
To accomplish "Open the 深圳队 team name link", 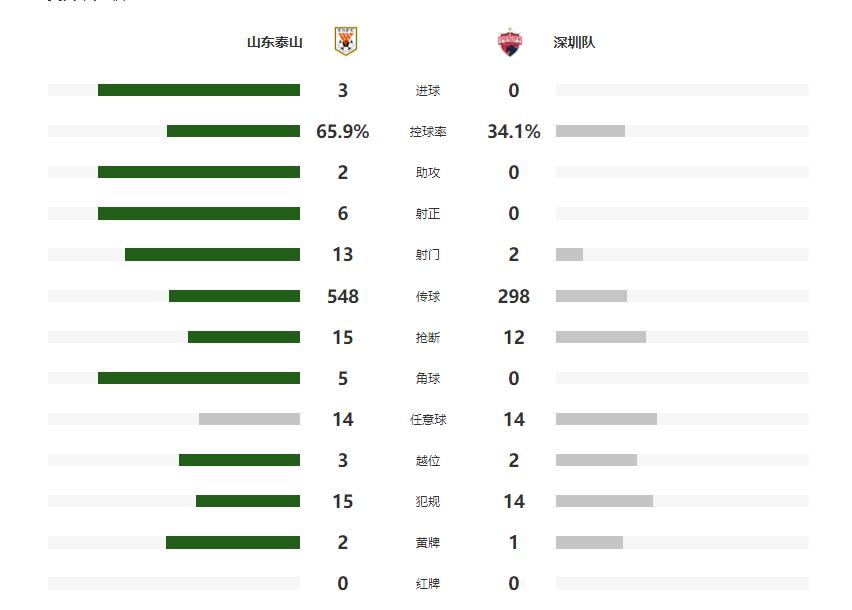I will pyautogui.click(x=574, y=42).
